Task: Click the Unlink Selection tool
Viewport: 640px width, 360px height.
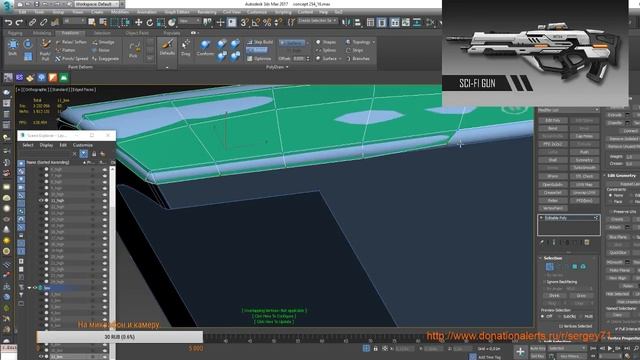Action: pyautogui.click(x=43, y=22)
